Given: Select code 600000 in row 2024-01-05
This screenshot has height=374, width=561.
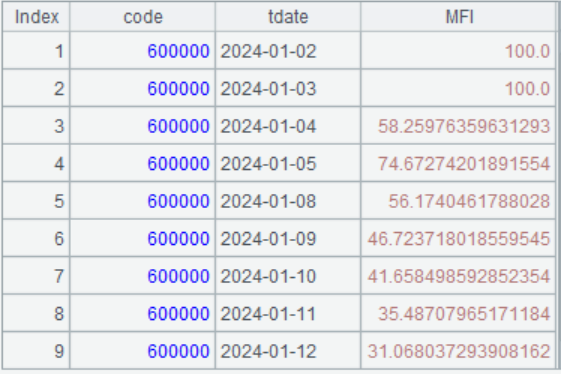Looking at the screenshot, I should [x=143, y=164].
